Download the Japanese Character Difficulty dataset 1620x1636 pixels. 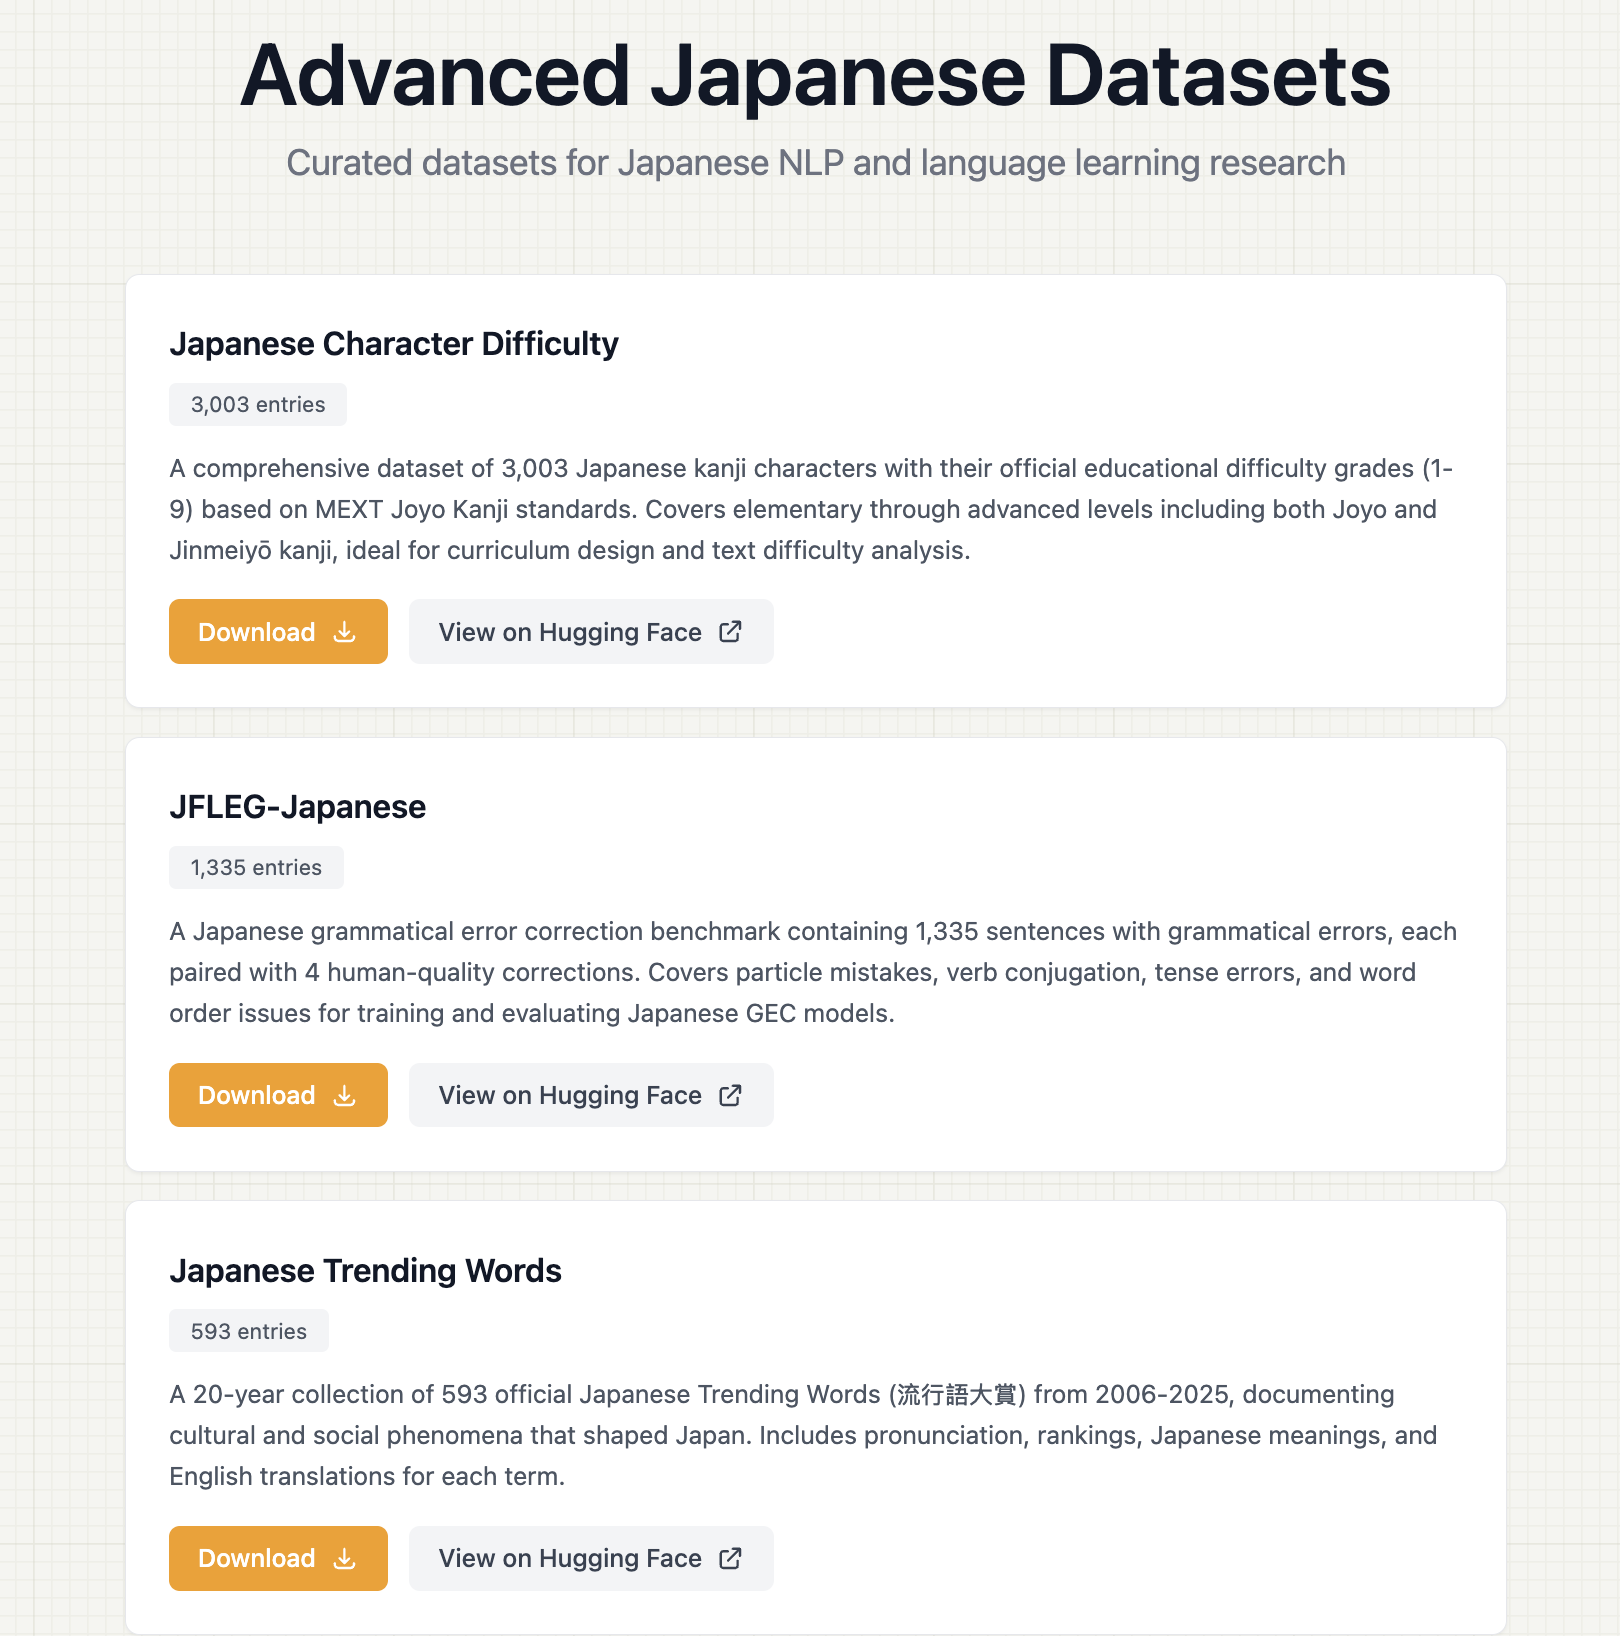pyautogui.click(x=278, y=631)
